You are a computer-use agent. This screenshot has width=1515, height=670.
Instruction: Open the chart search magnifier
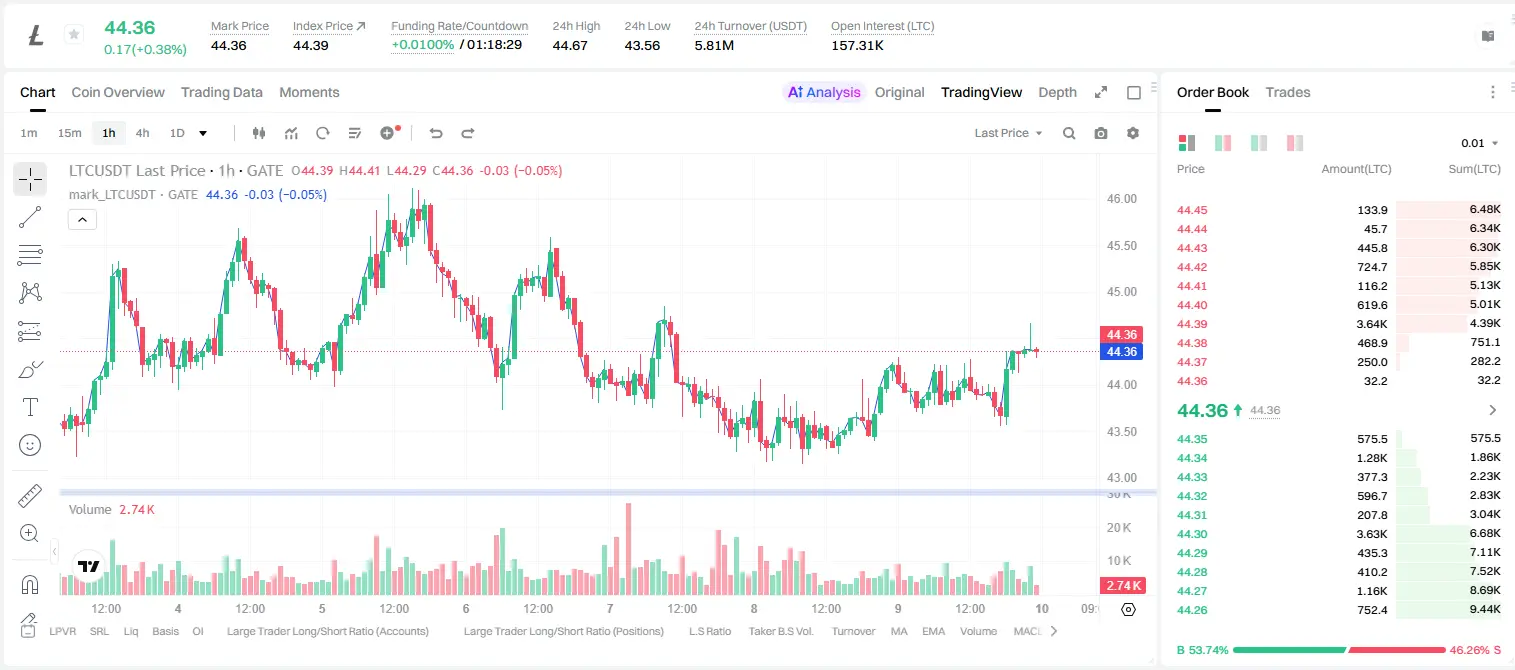(x=1069, y=133)
